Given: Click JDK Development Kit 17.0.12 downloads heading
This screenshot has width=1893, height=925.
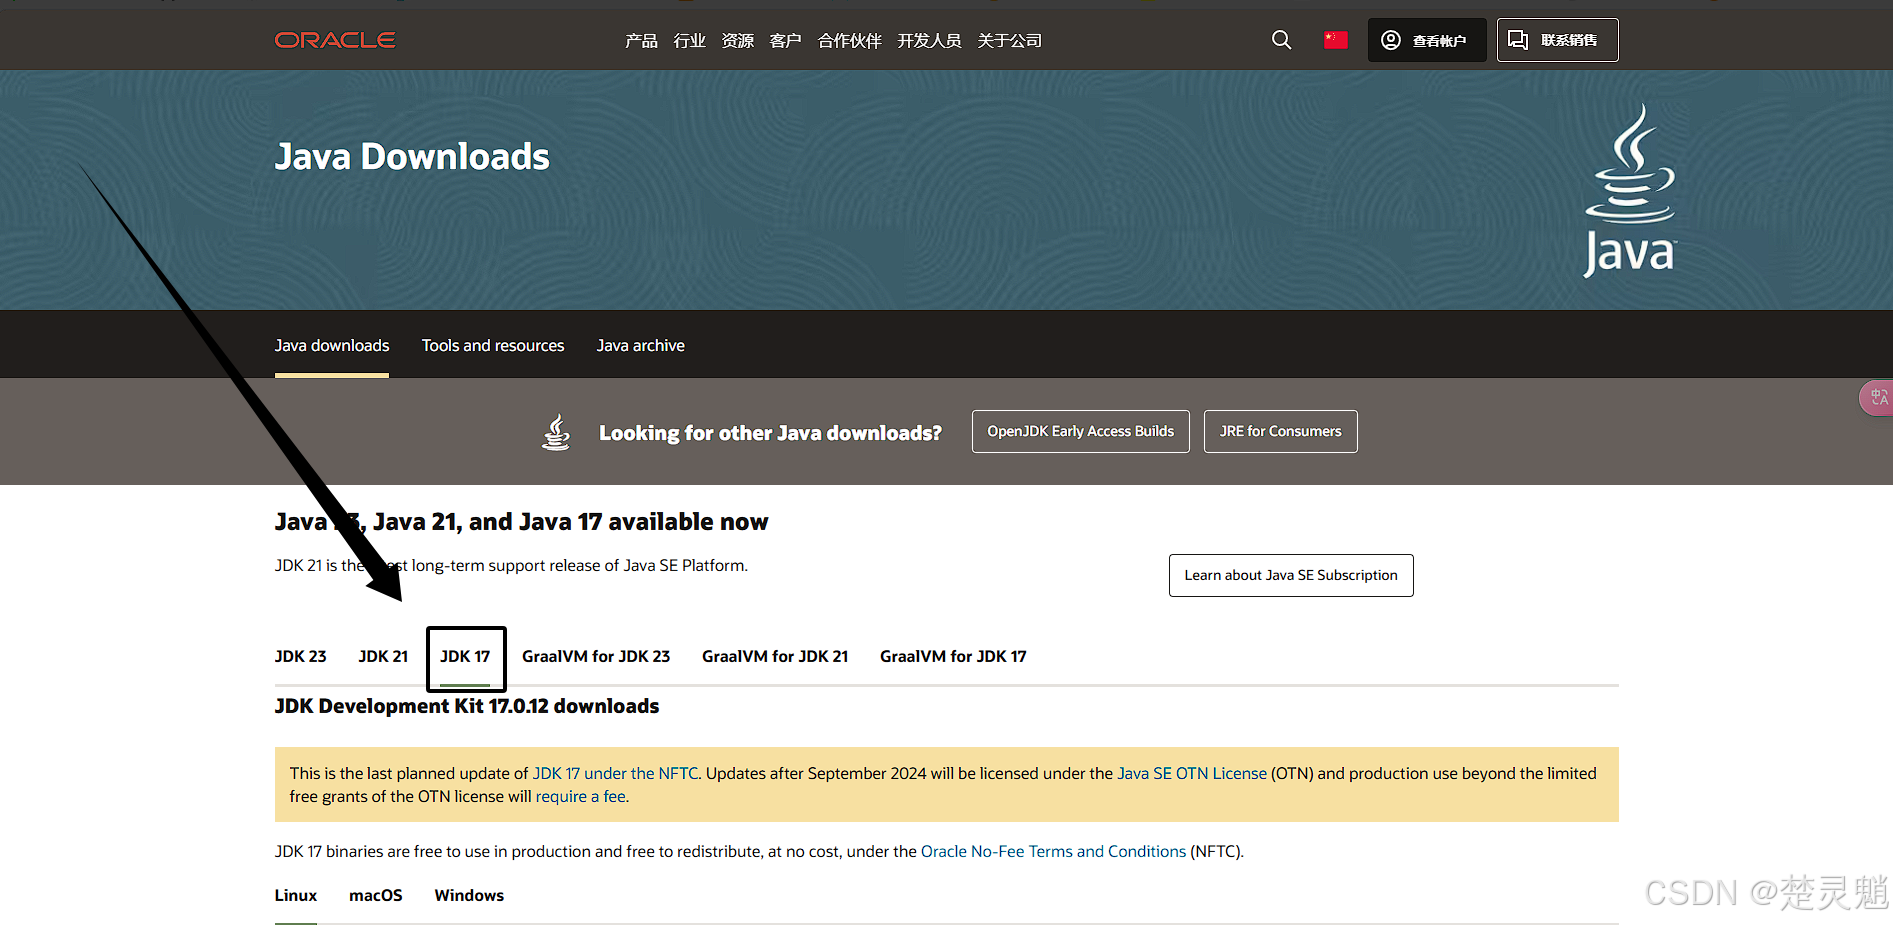Looking at the screenshot, I should pos(467,706).
